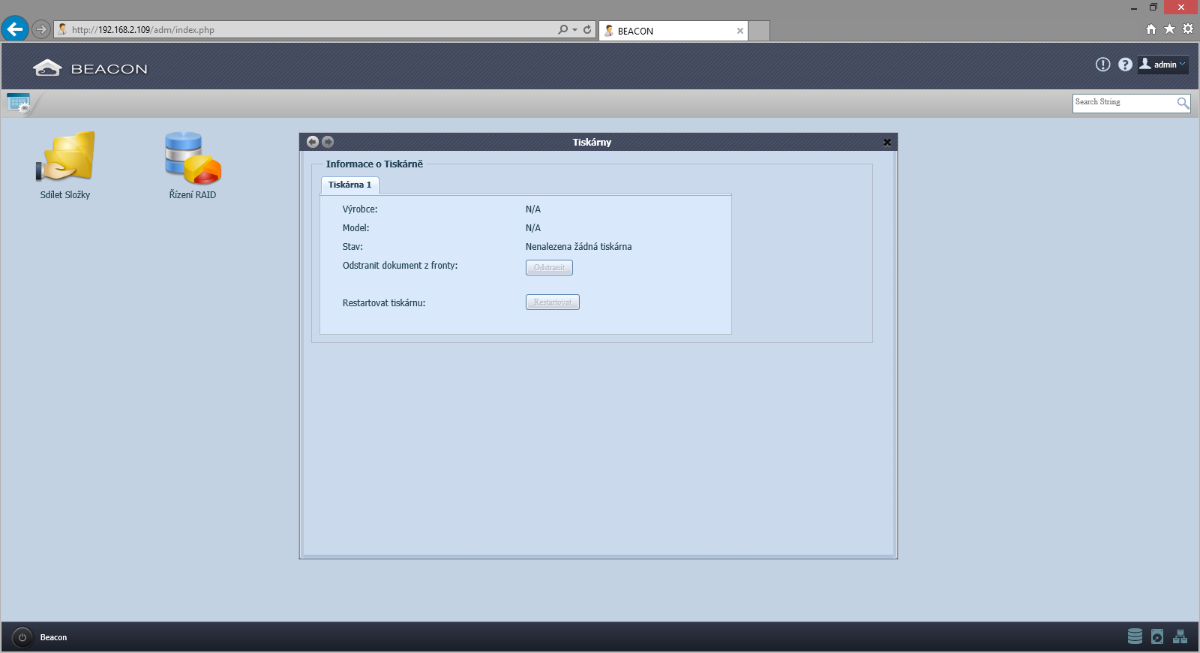Click the network status icon bottom right
The image size is (1200, 653).
(1179, 636)
